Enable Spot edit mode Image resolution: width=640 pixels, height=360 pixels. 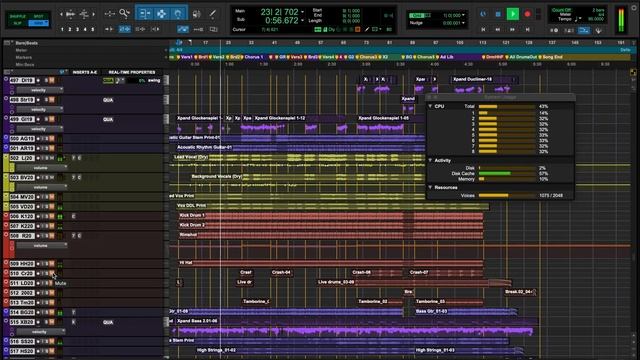[38, 16]
